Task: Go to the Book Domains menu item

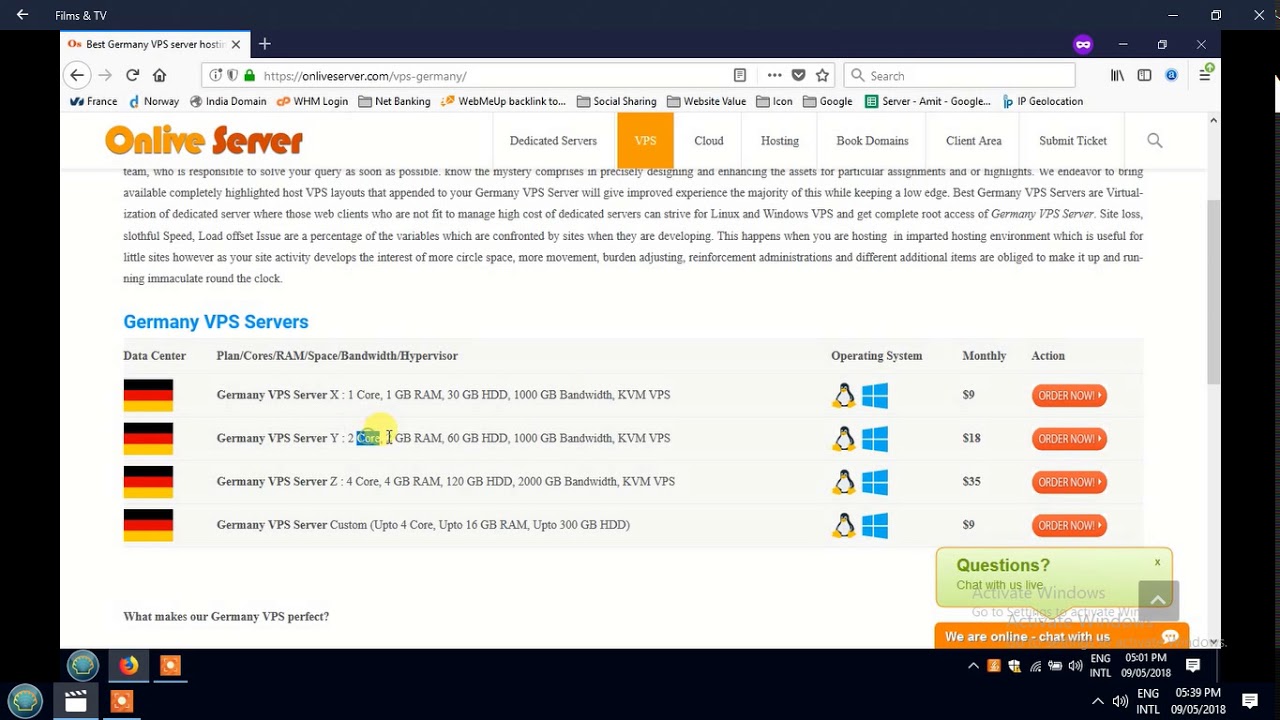Action: [872, 141]
